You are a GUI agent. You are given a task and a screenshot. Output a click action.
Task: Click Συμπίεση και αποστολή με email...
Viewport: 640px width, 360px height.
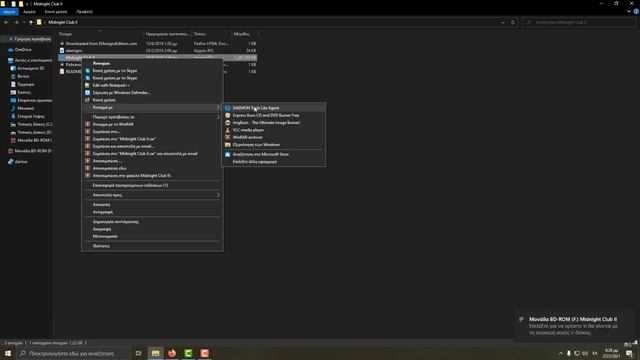[x=152, y=146]
